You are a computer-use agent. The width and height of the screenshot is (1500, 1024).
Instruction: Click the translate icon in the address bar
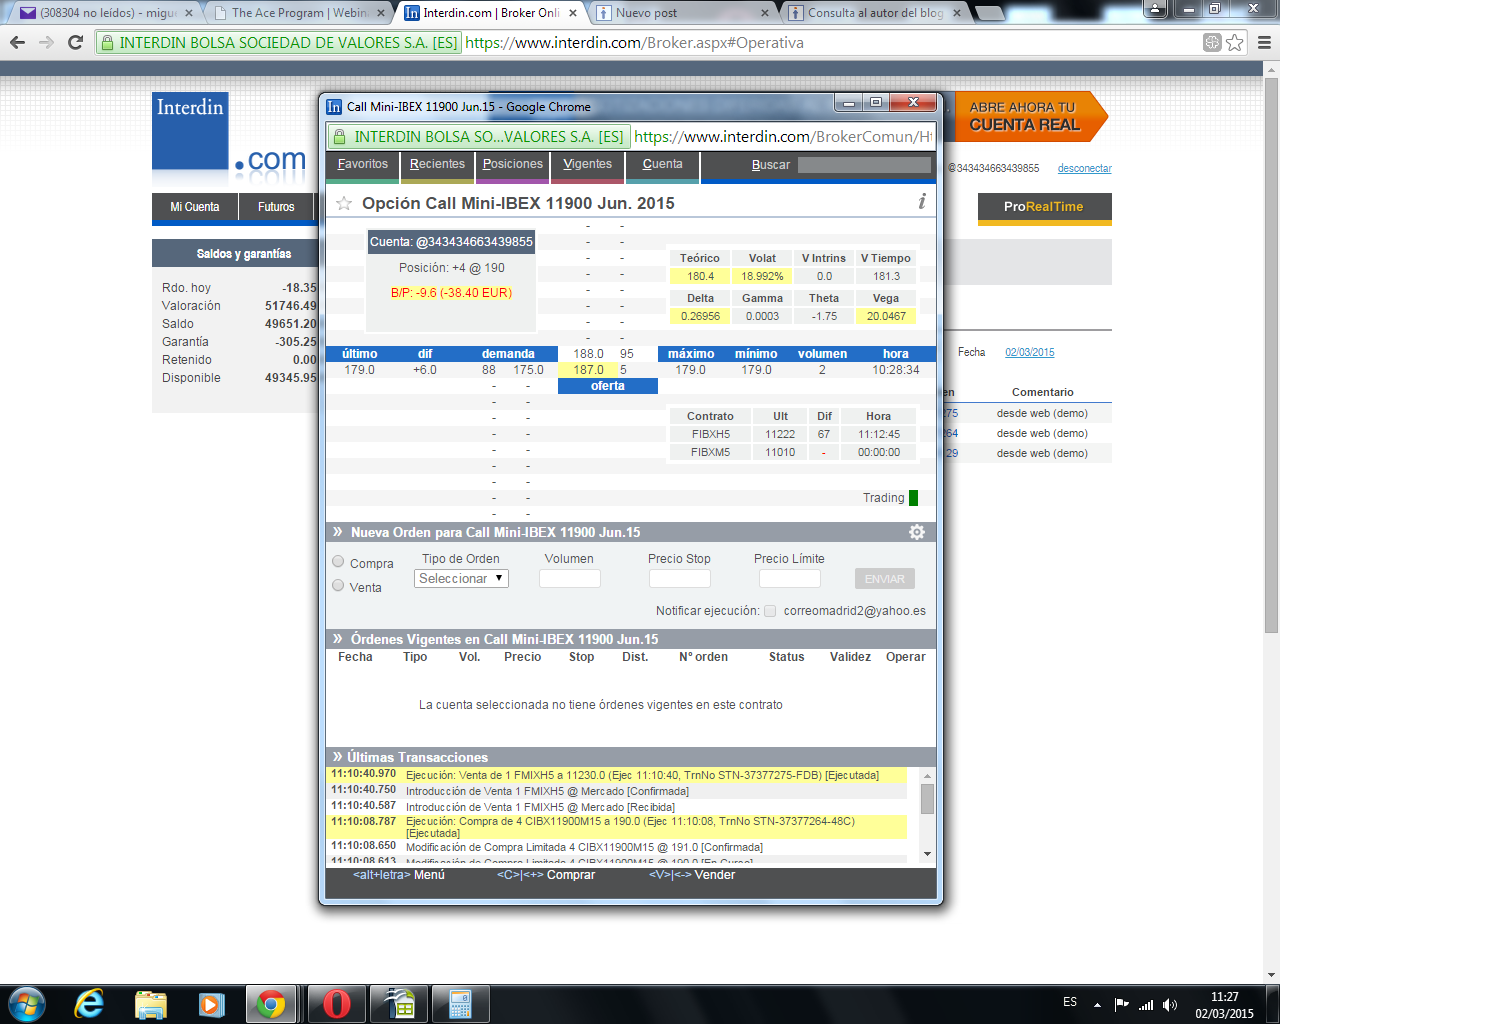[x=1212, y=42]
